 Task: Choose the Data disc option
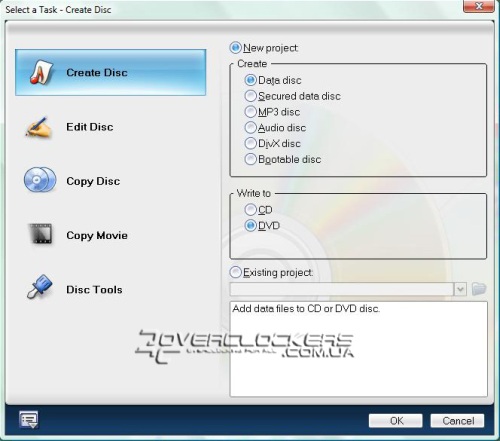click(x=250, y=80)
